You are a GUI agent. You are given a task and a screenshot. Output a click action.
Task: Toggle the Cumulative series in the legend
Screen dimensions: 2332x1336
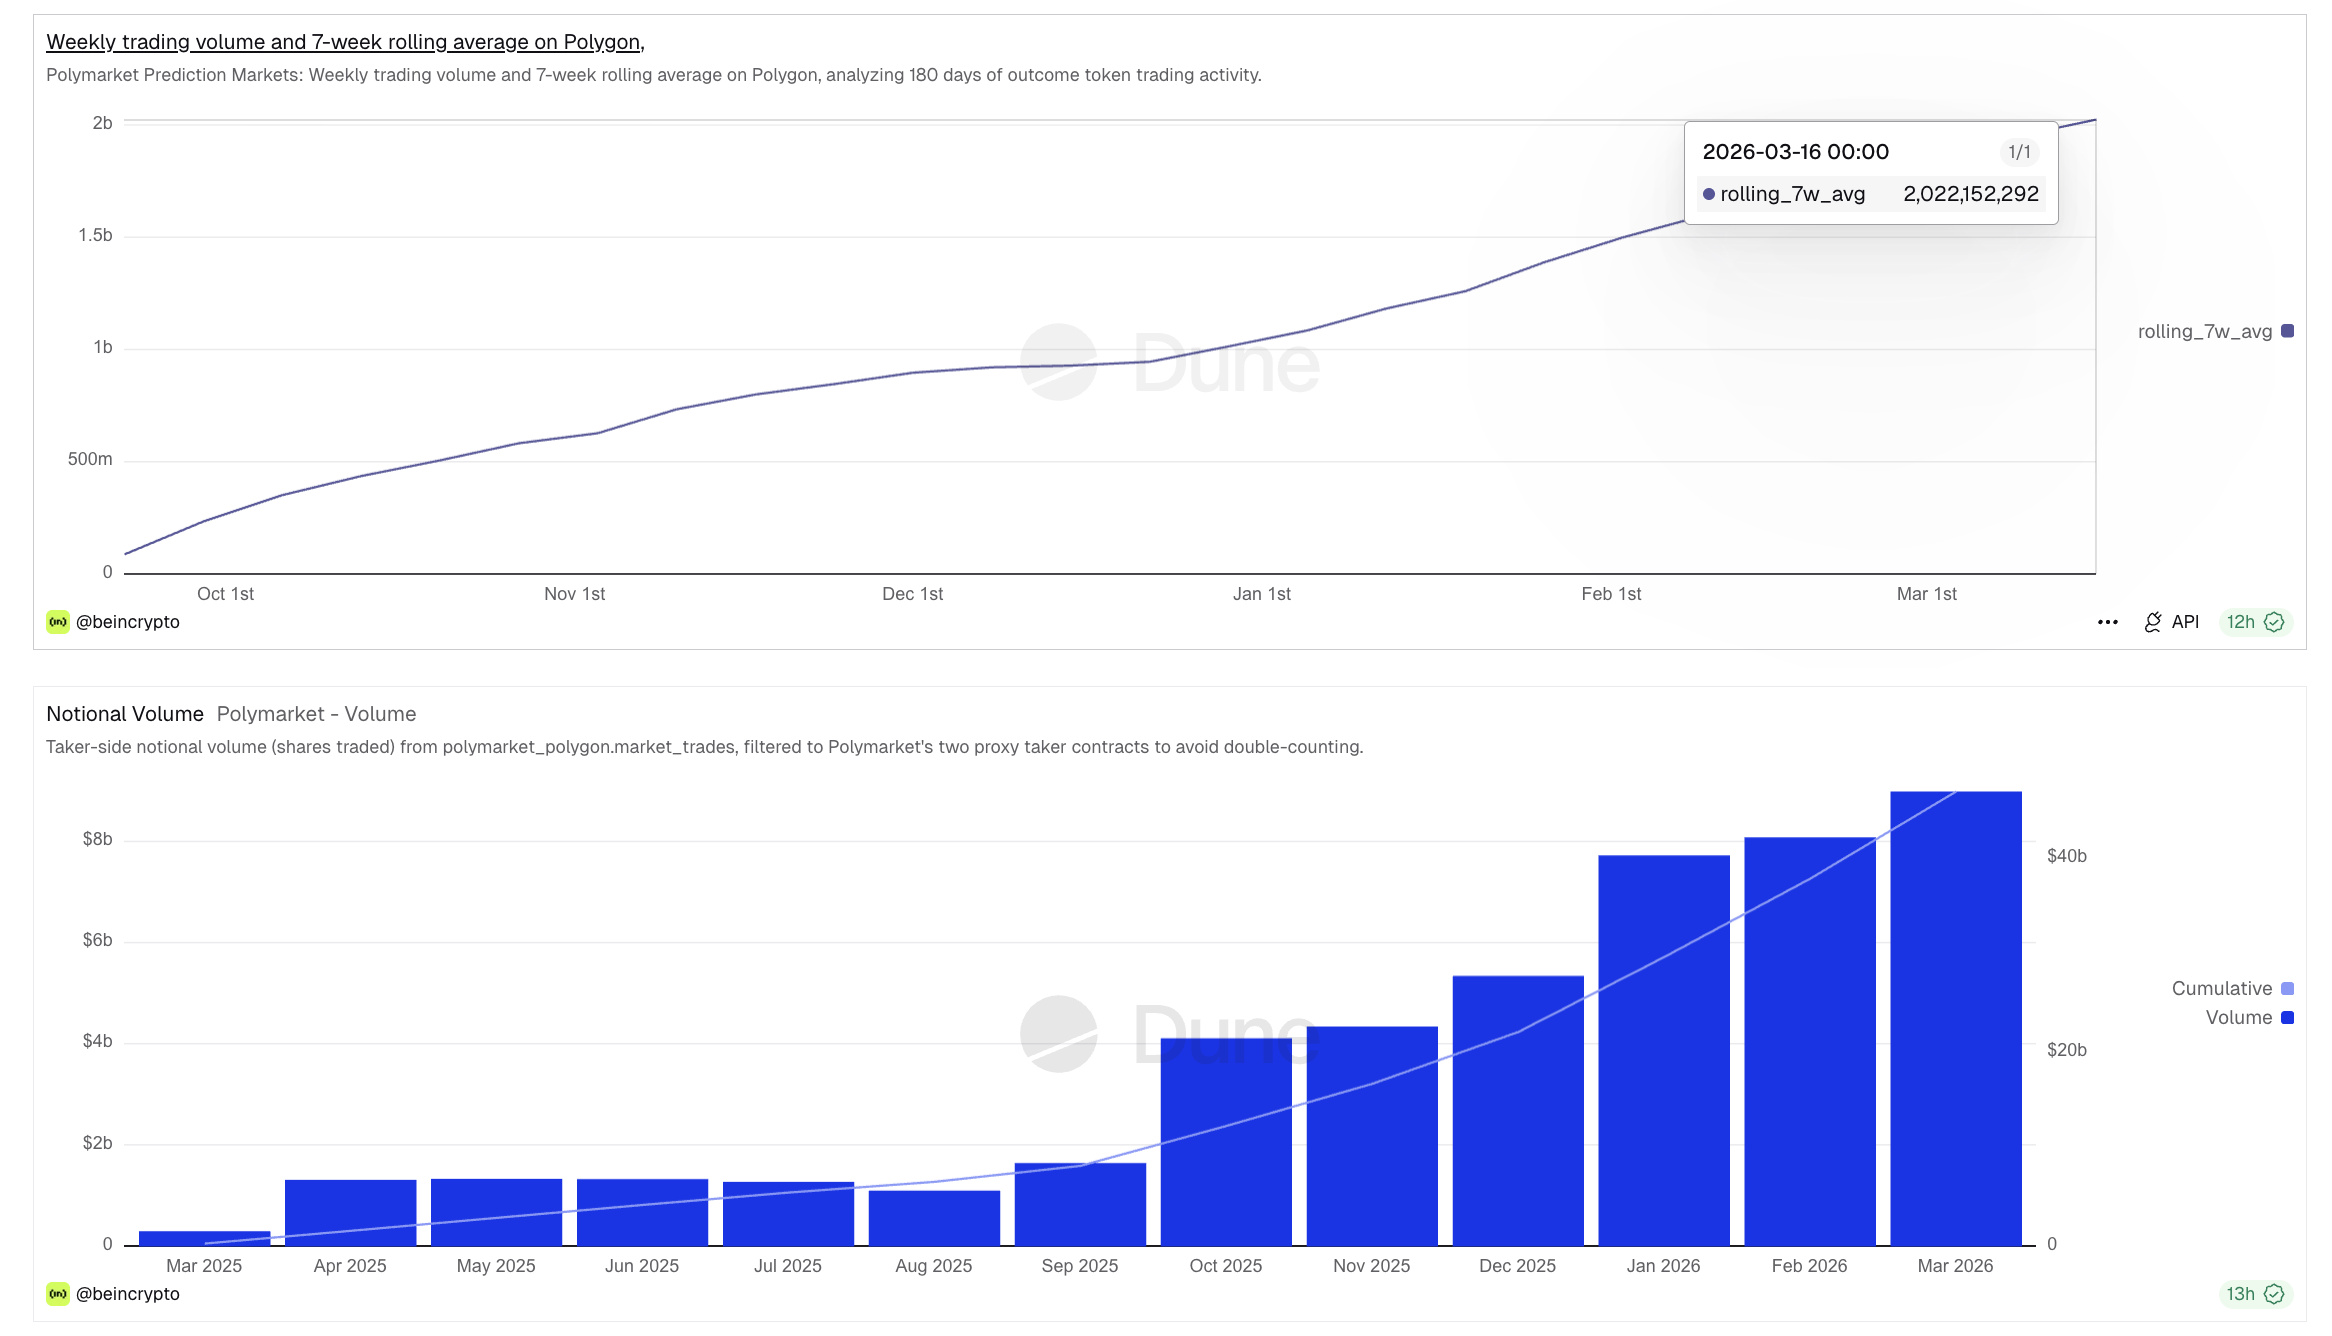tap(2221, 988)
